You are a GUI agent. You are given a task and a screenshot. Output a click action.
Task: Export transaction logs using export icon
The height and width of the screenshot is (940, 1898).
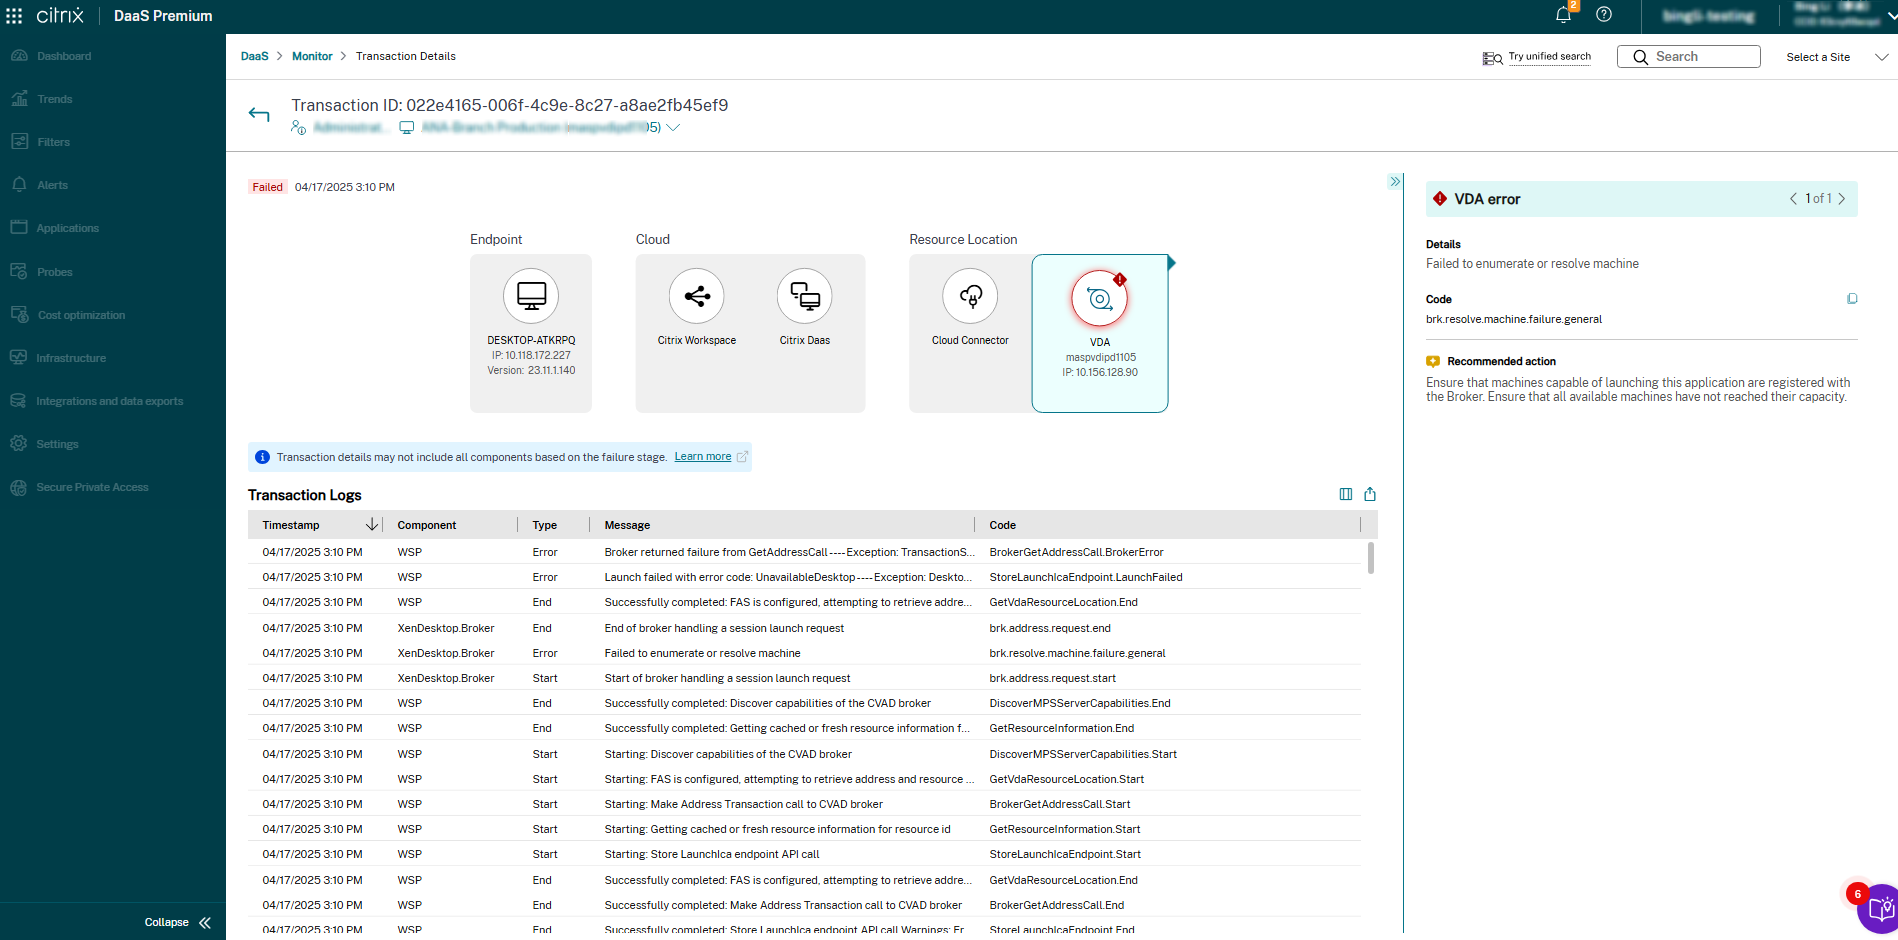click(1370, 494)
